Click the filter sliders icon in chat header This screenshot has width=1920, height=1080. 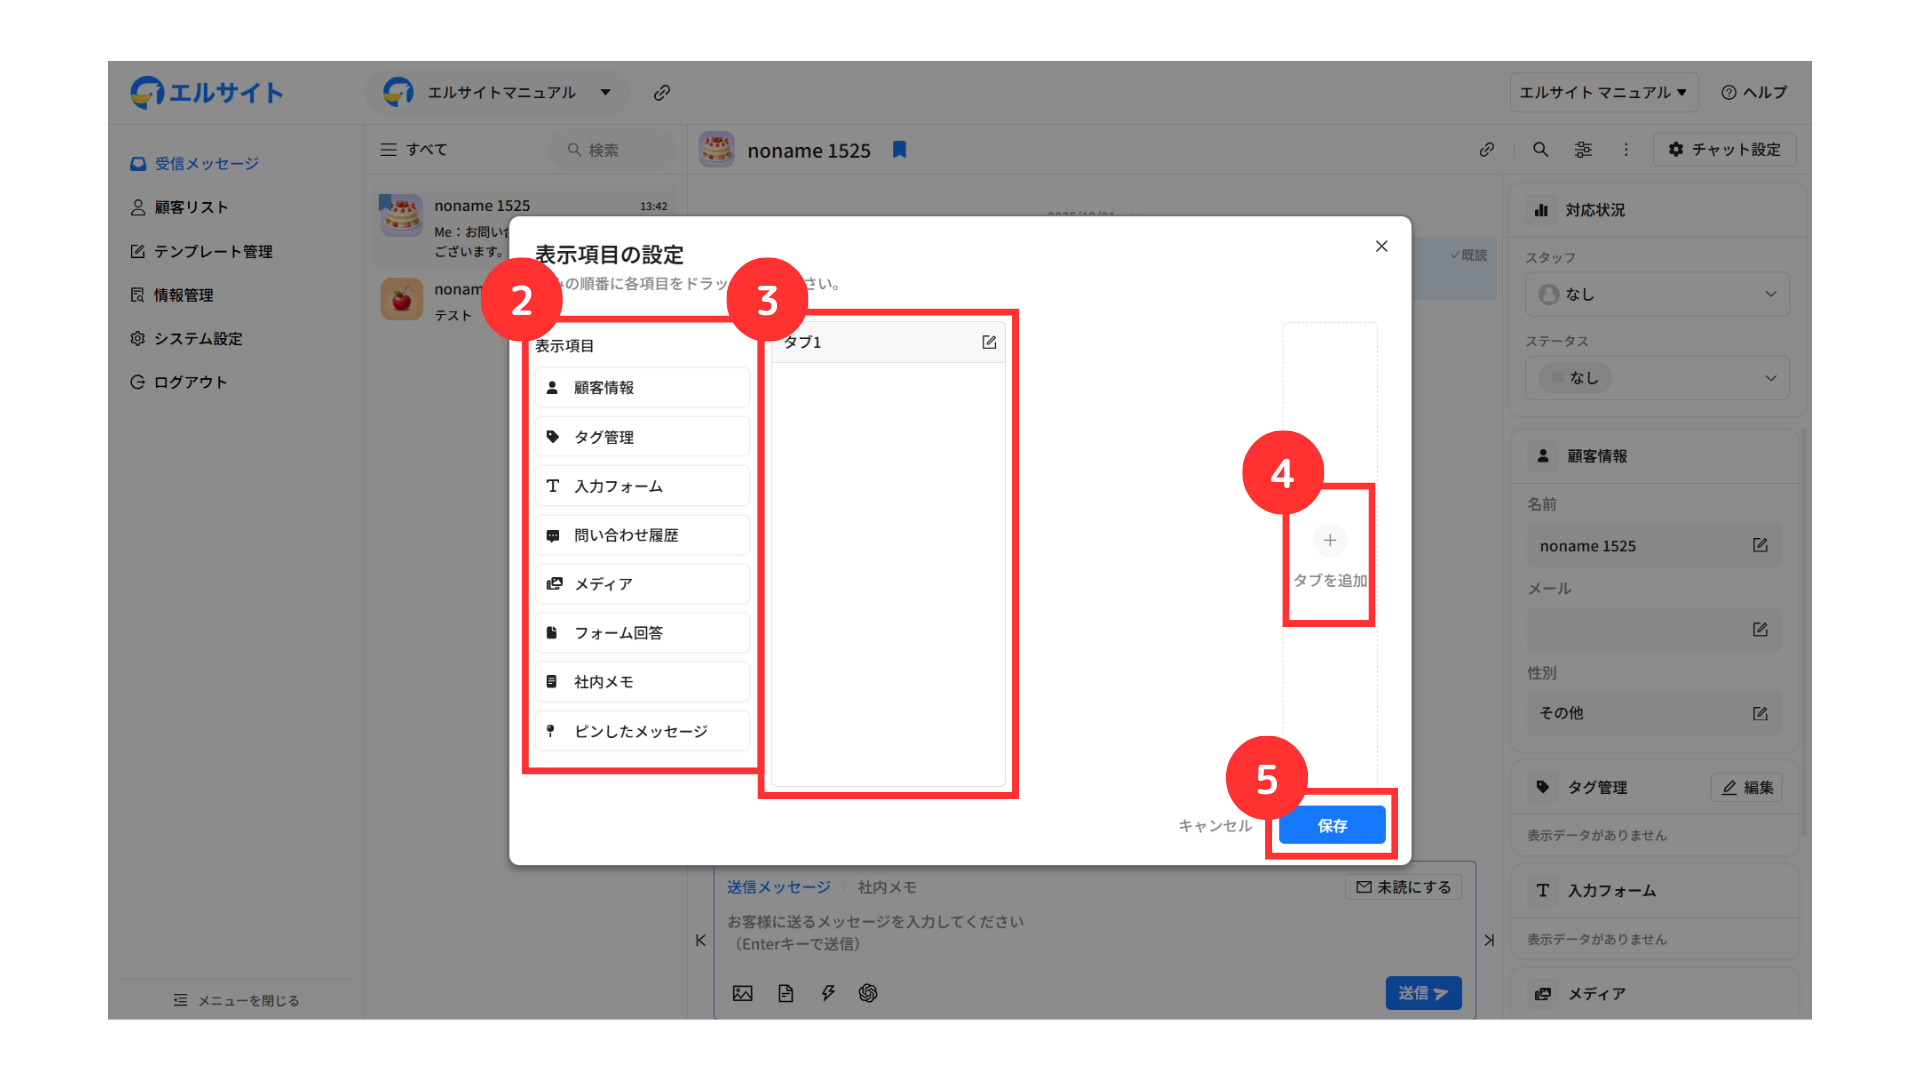(1583, 150)
